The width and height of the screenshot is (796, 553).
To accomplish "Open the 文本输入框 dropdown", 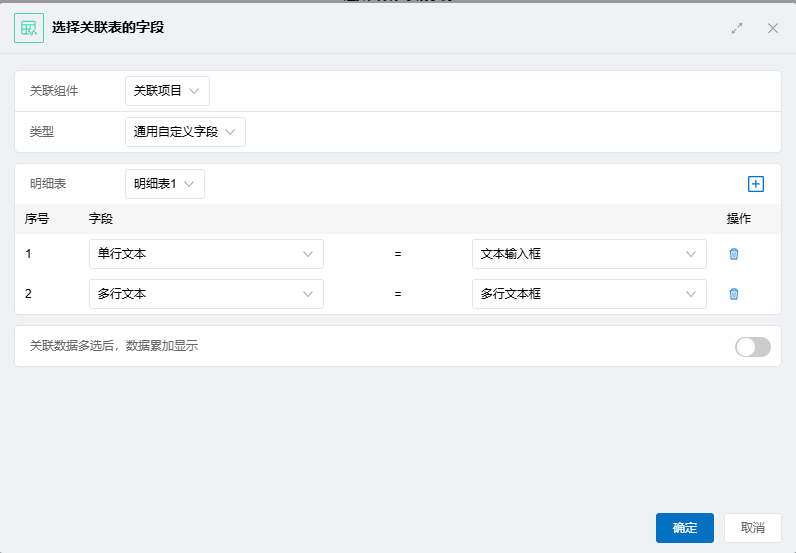I will click(589, 254).
